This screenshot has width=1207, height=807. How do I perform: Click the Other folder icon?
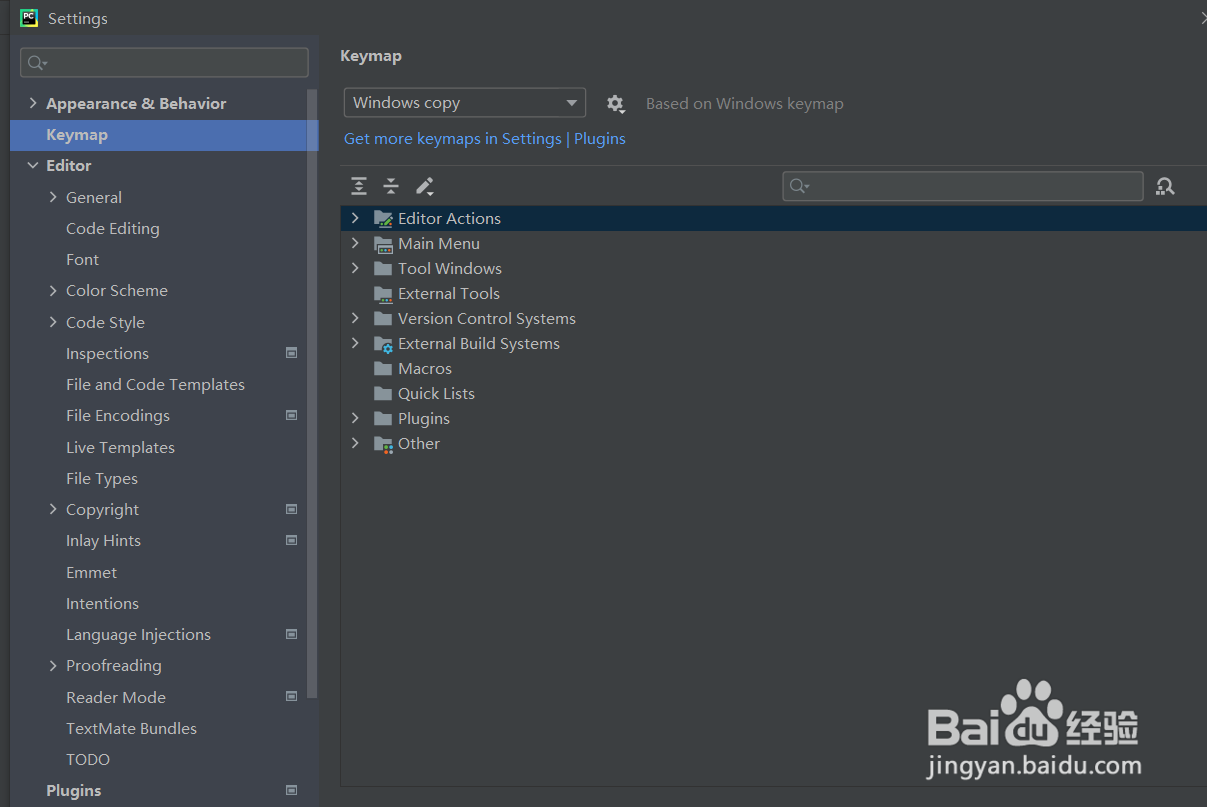point(383,444)
